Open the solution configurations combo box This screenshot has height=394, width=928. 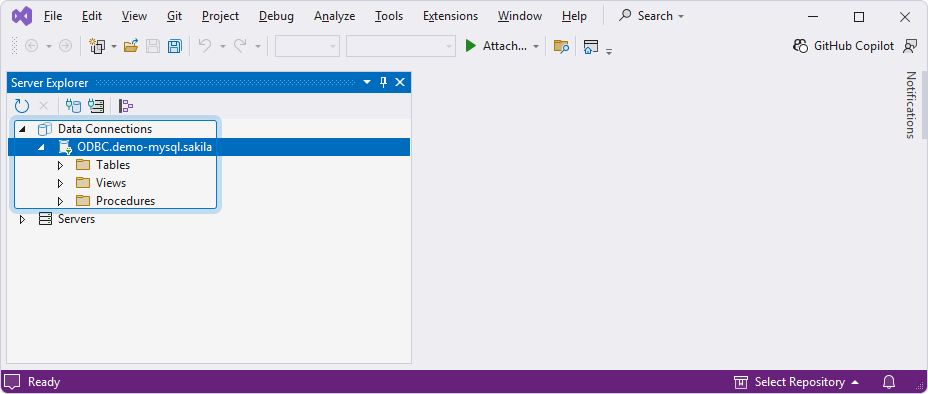[307, 46]
